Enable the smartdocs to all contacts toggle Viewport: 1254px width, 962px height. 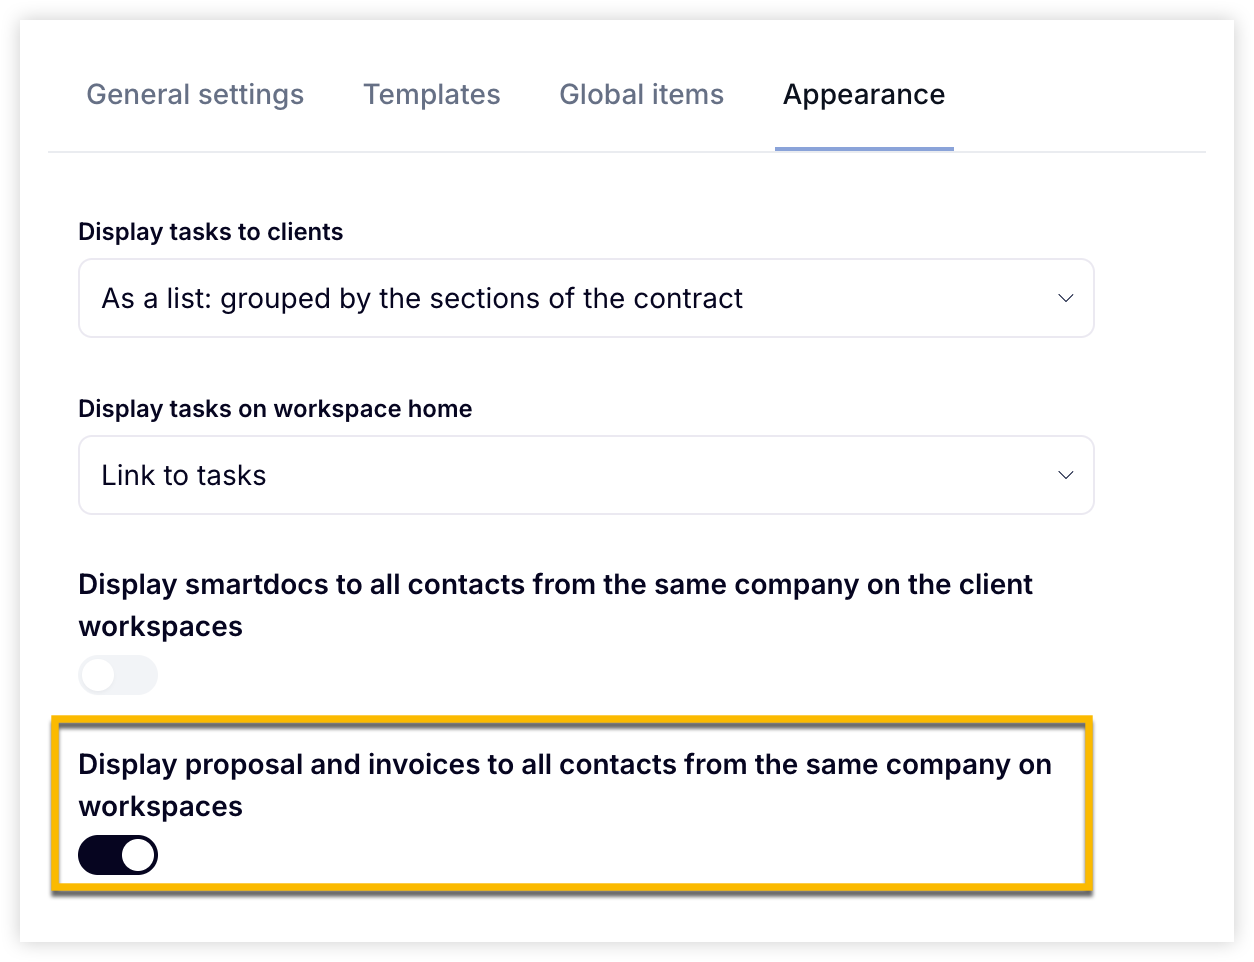pyautogui.click(x=118, y=675)
